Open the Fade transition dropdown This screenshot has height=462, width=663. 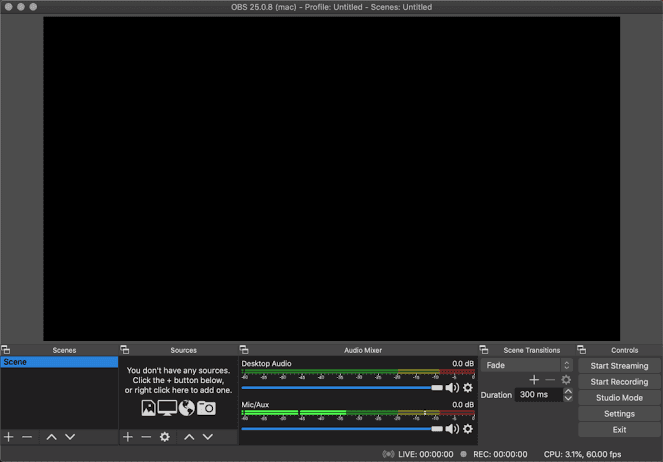pos(527,365)
